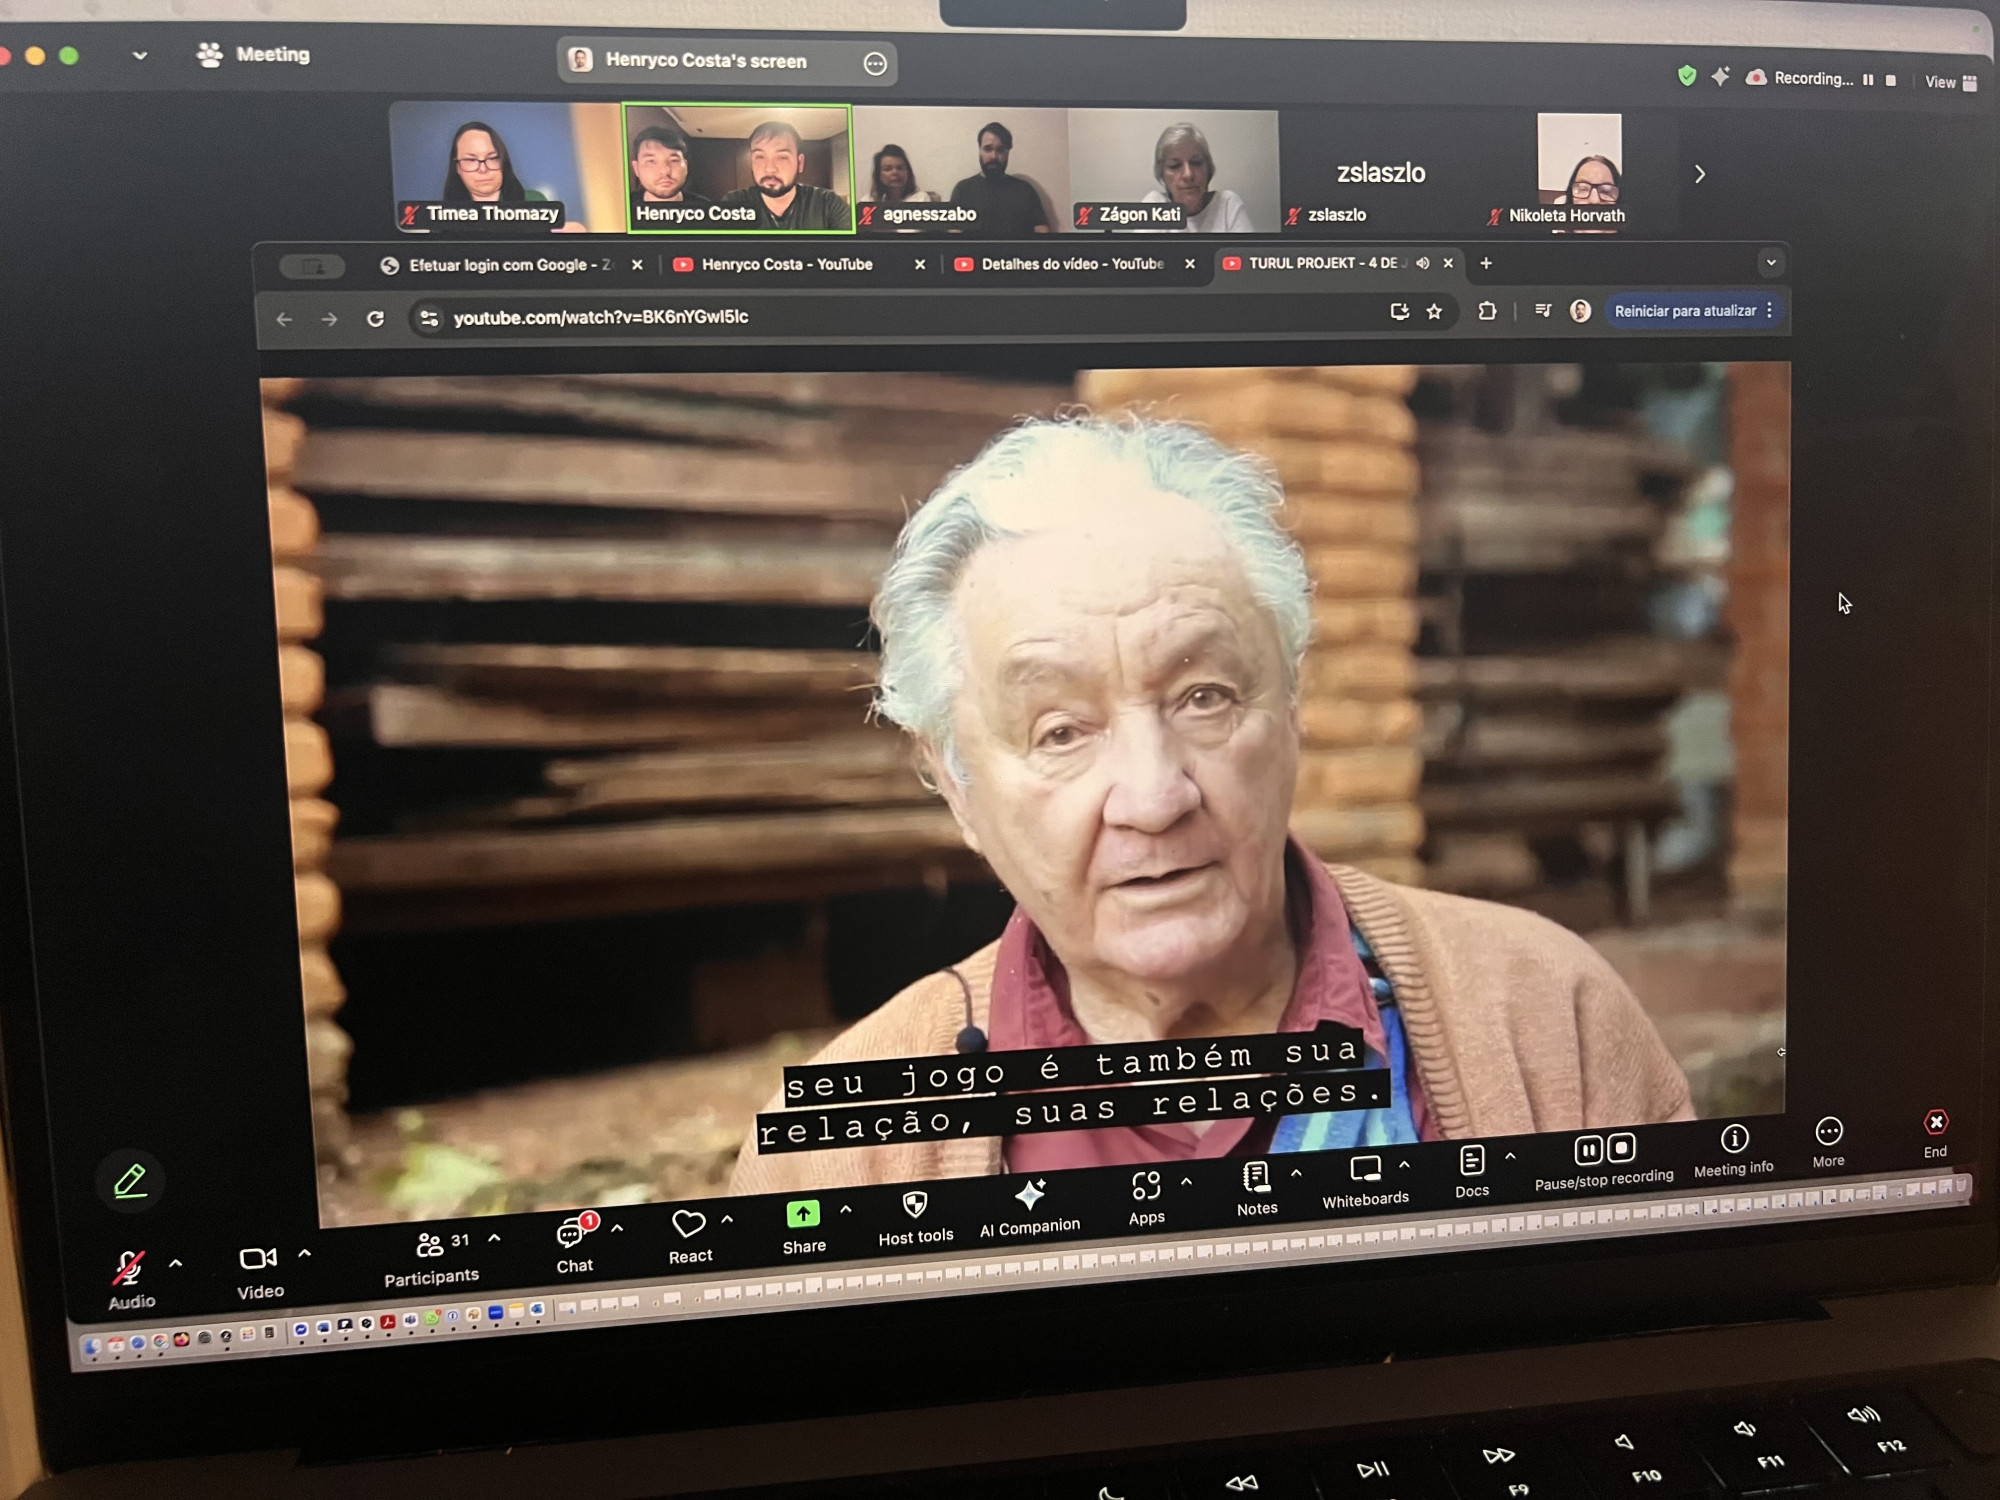Click the AI sparkle icon near Recording
Viewport: 2000px width, 1500px height.
point(1720,76)
